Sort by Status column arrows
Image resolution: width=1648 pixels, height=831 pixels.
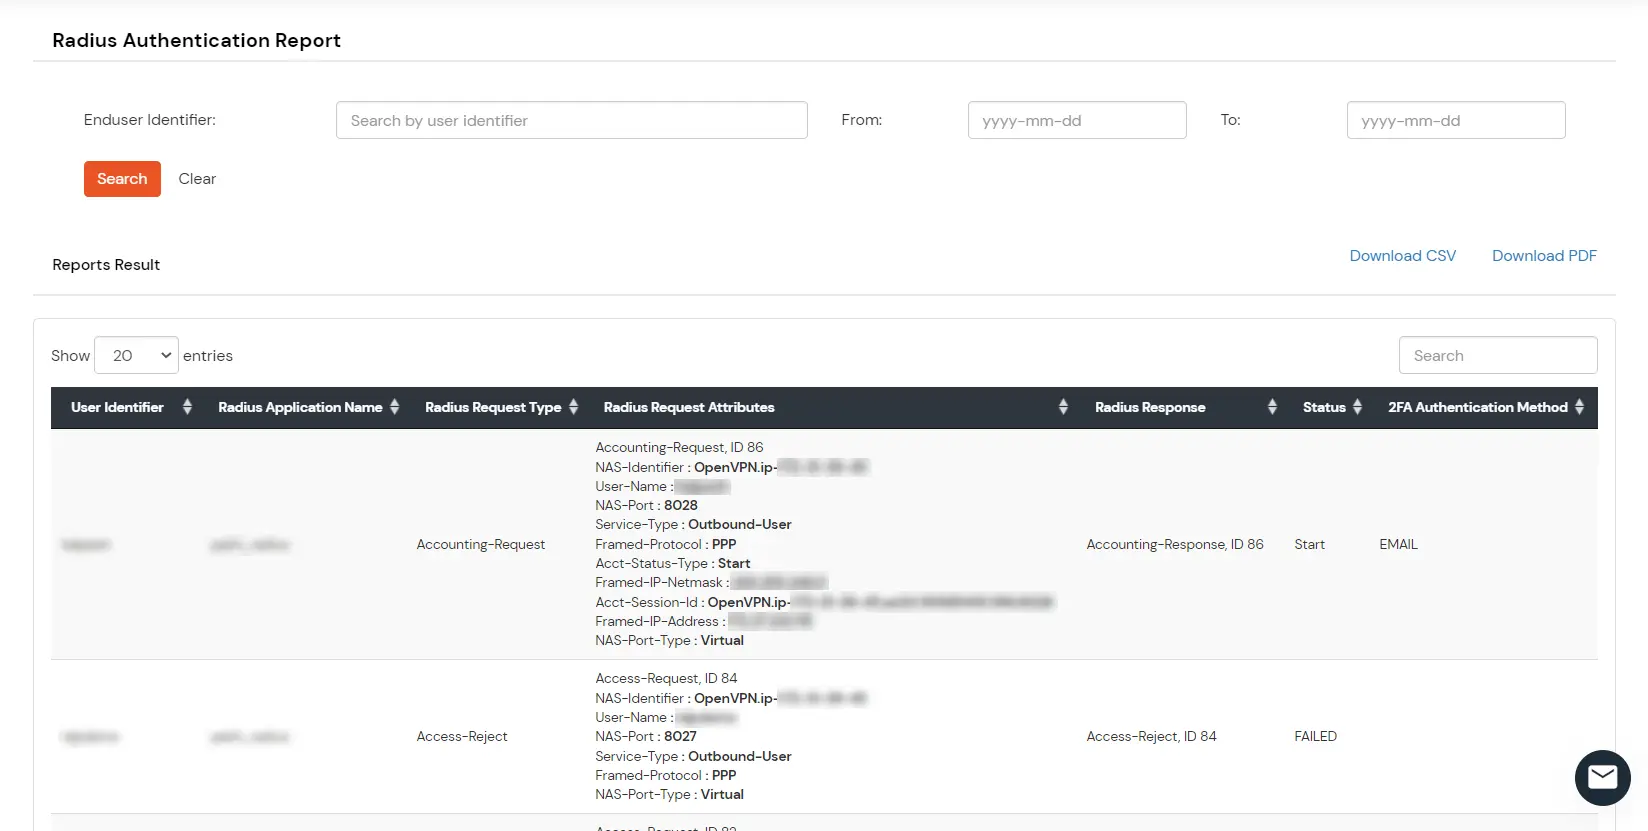[x=1357, y=407]
